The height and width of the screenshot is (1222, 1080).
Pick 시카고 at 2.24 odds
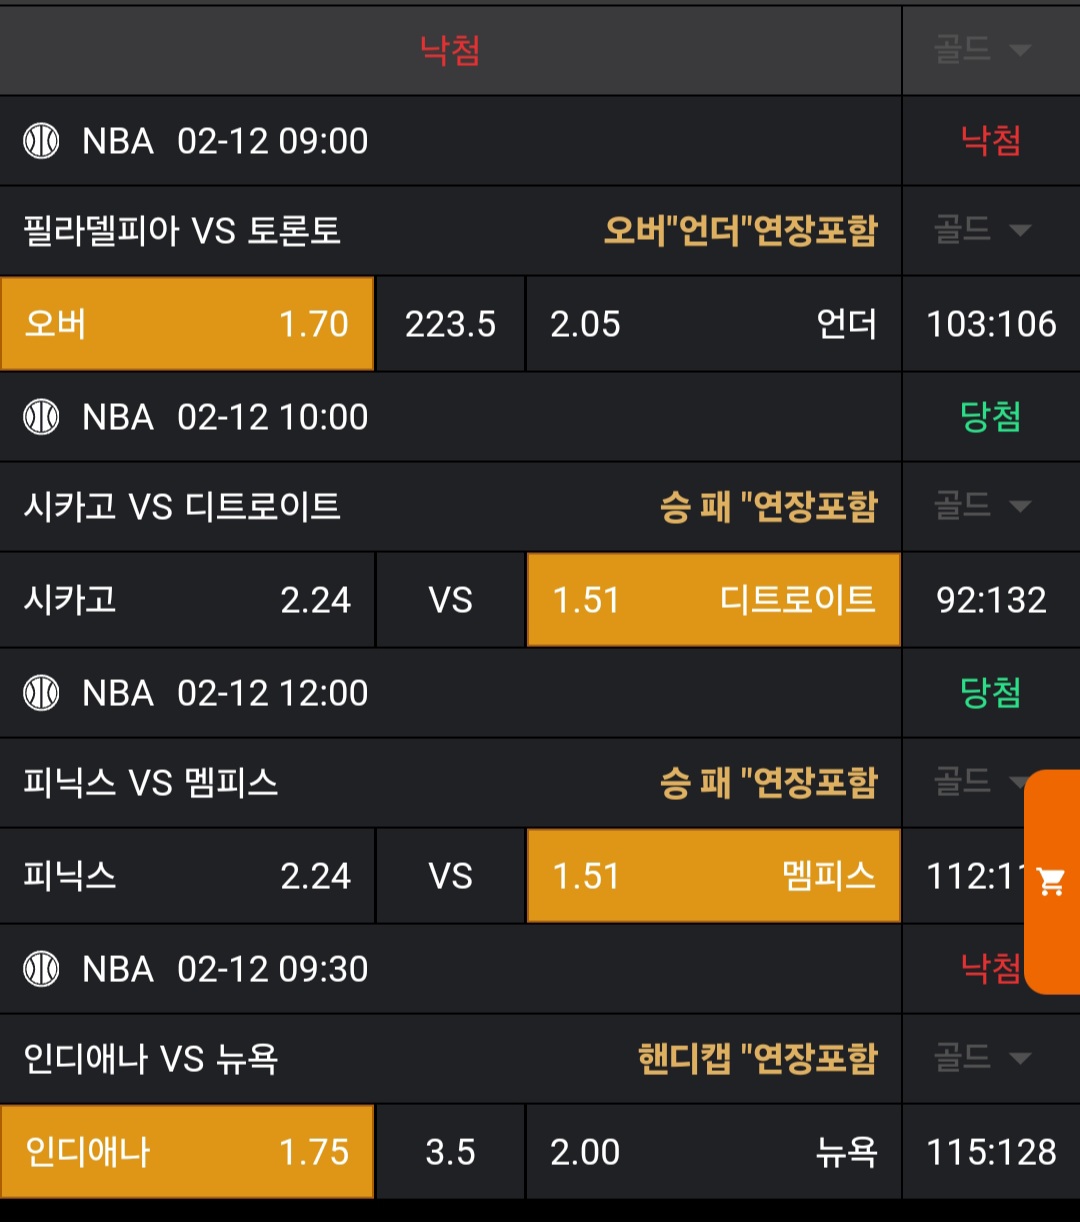pos(187,600)
